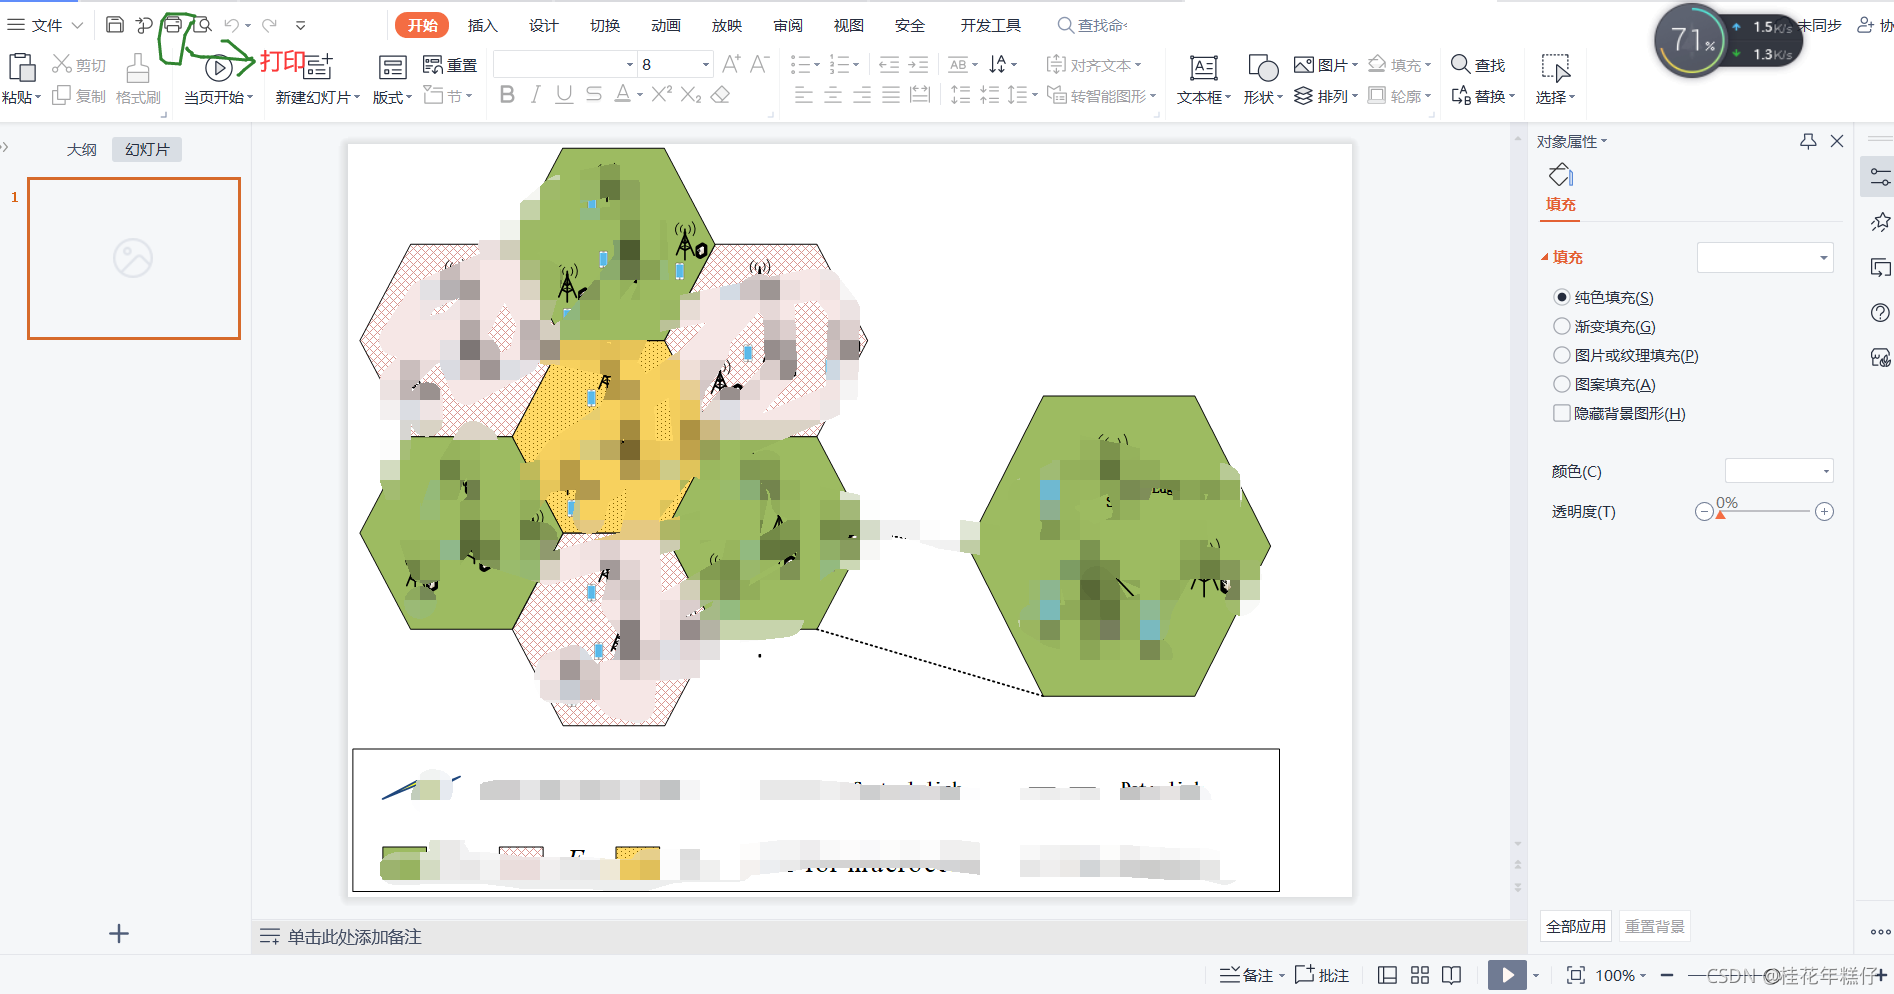1894x994 pixels.
Task: Open the Color (颜色) dropdown
Action: [x=1779, y=471]
